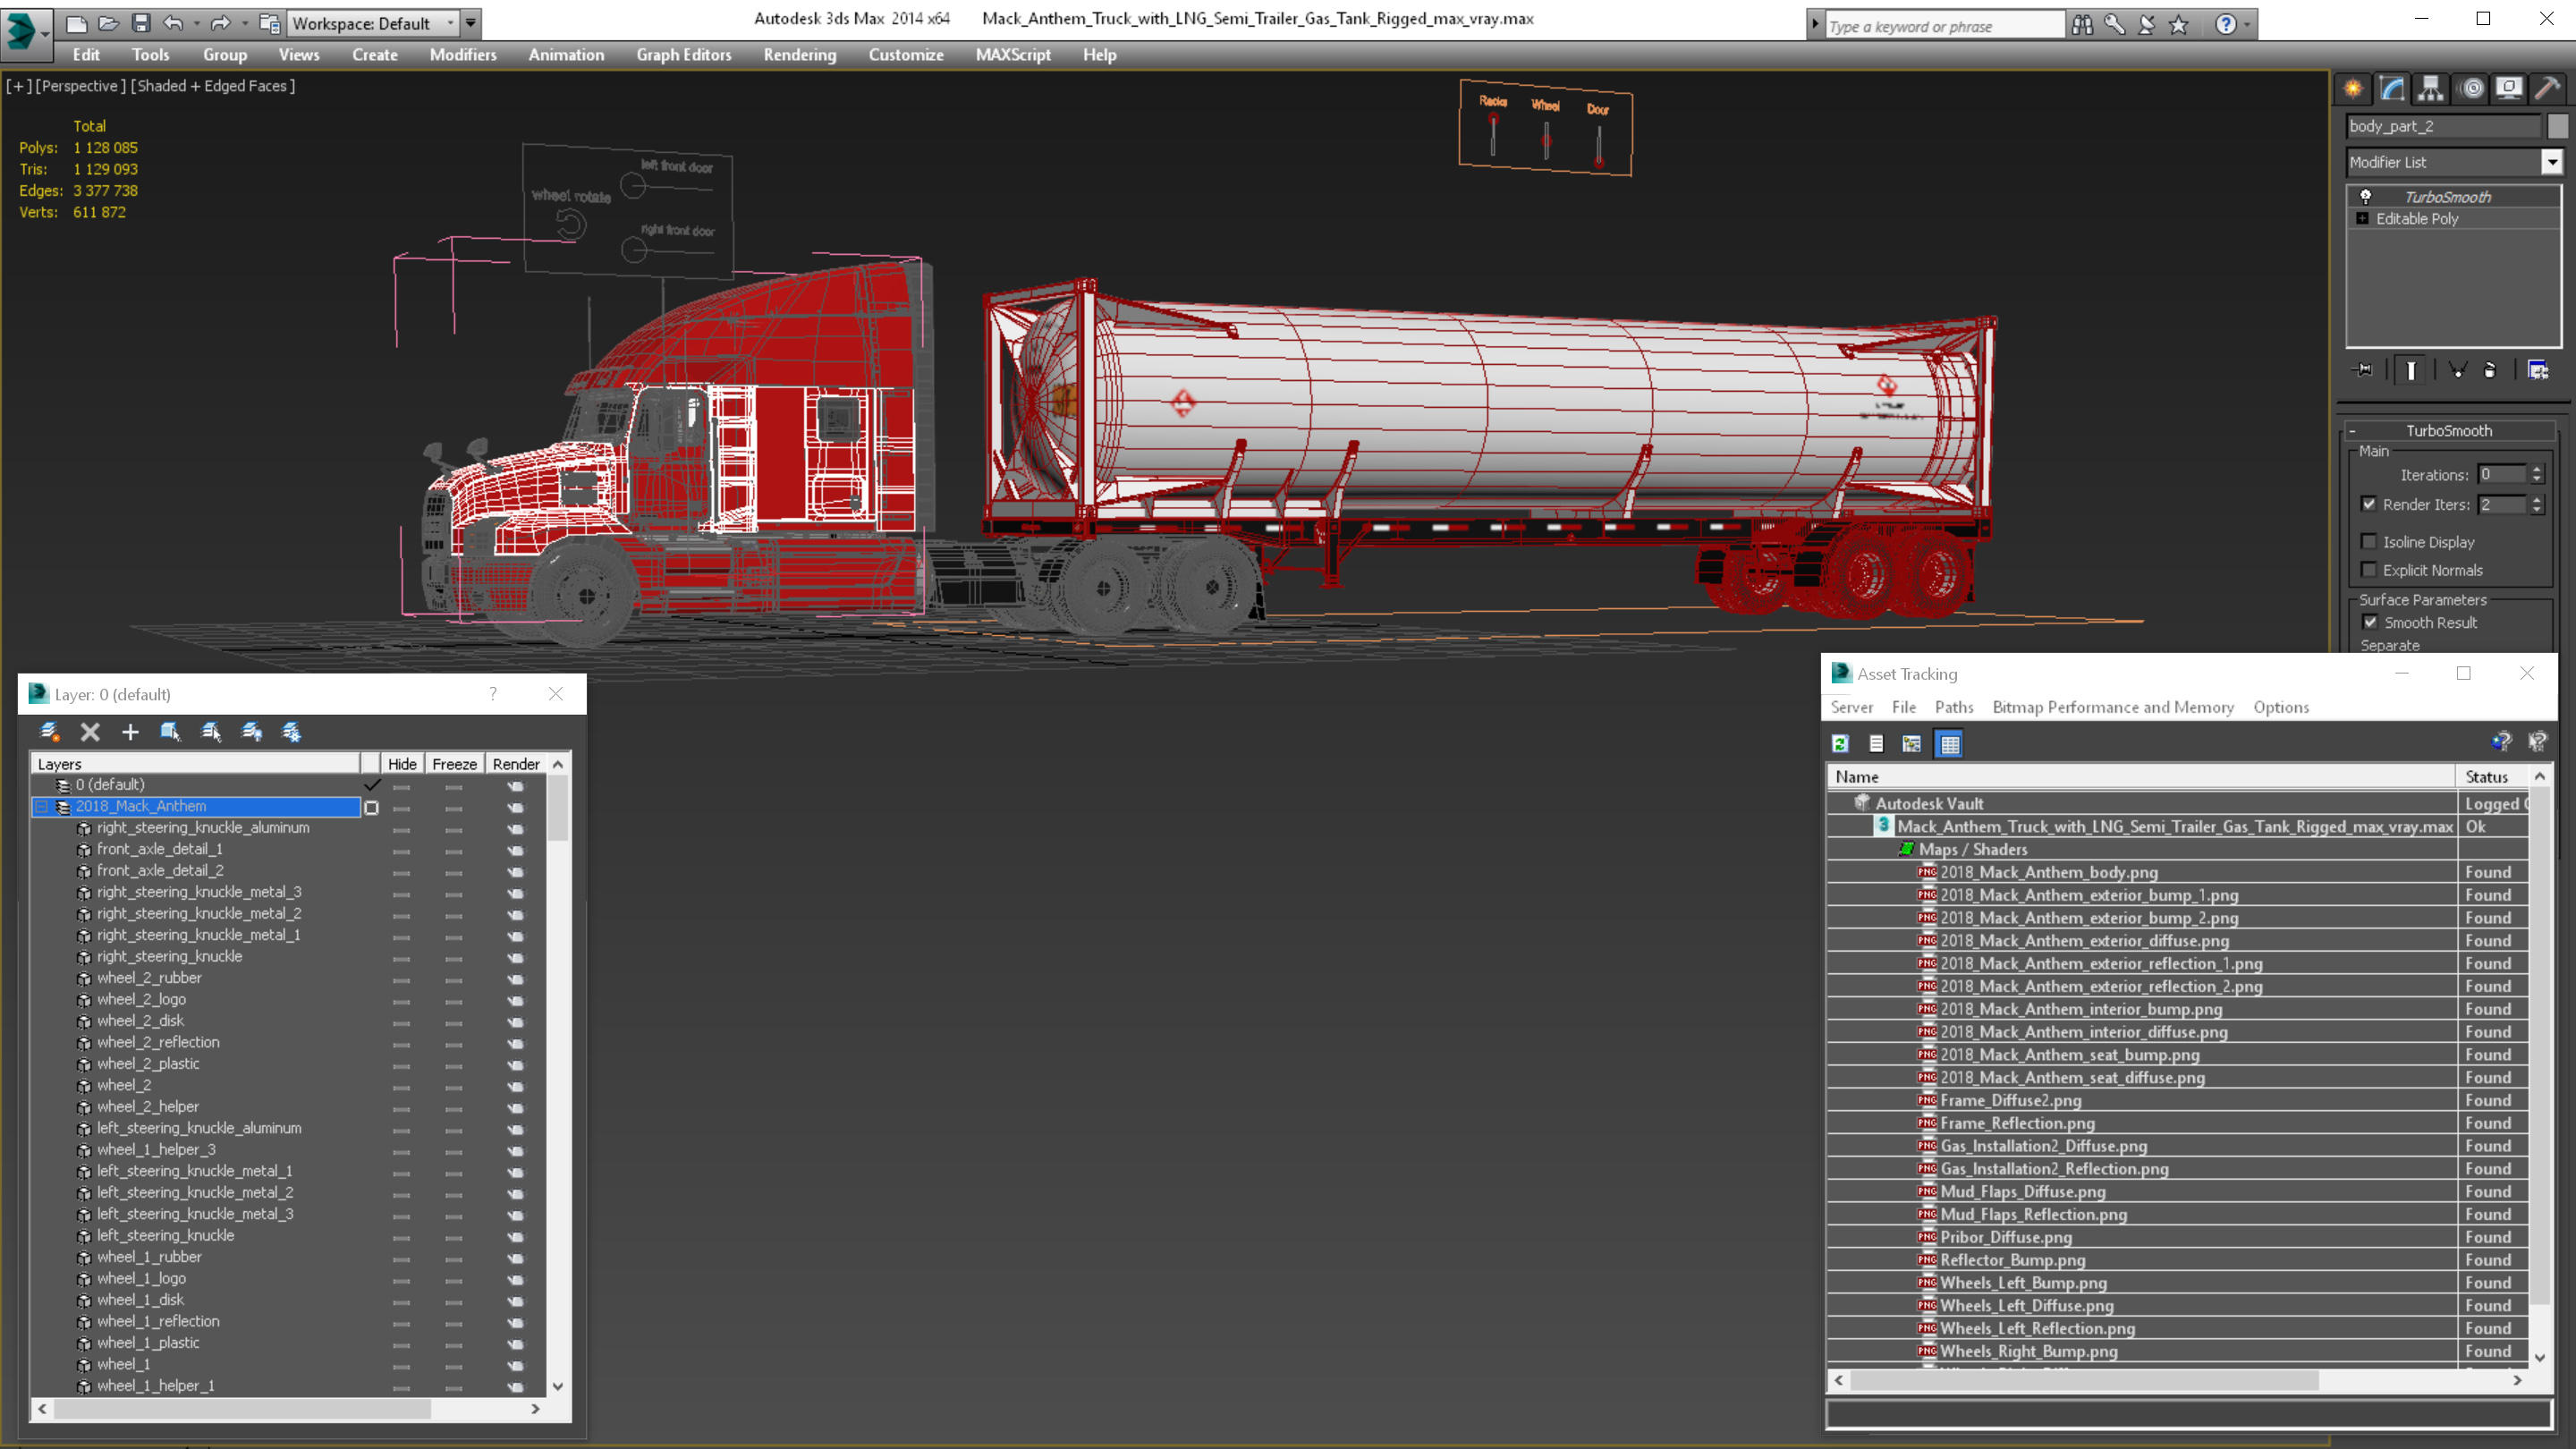Click add selection to layer plus icon

(130, 732)
